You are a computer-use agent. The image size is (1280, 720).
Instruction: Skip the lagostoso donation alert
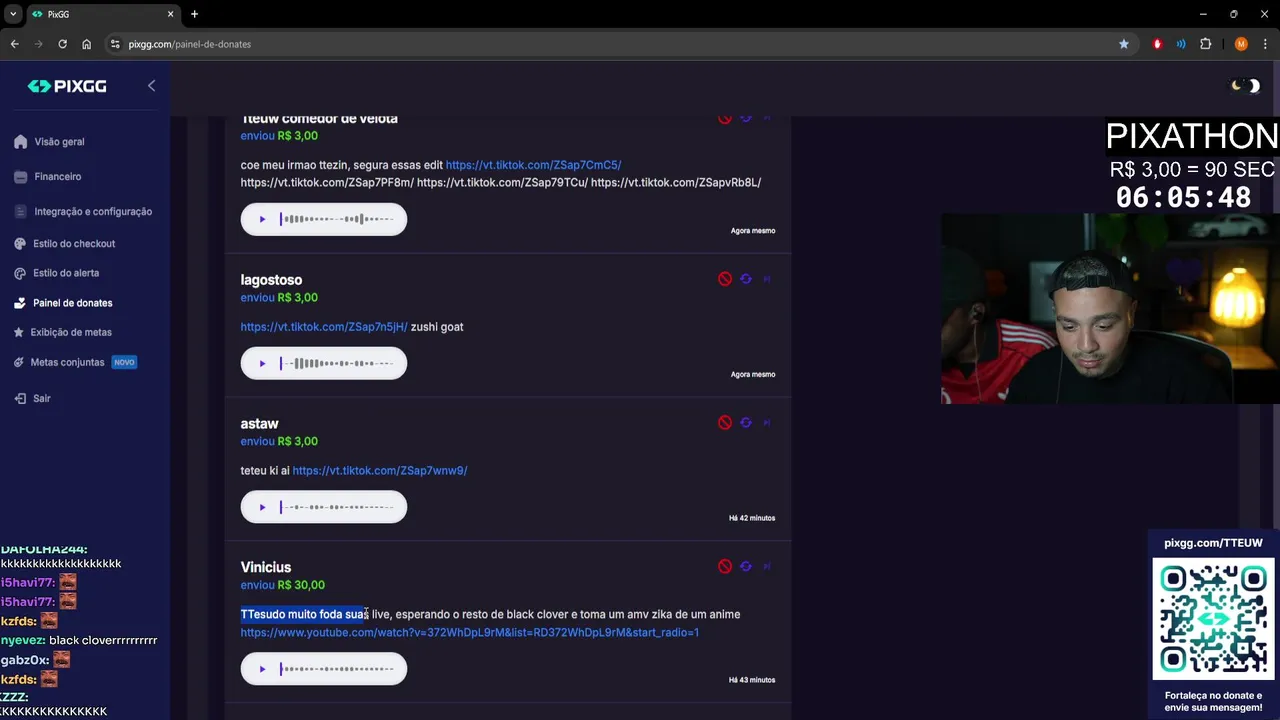[x=767, y=279]
